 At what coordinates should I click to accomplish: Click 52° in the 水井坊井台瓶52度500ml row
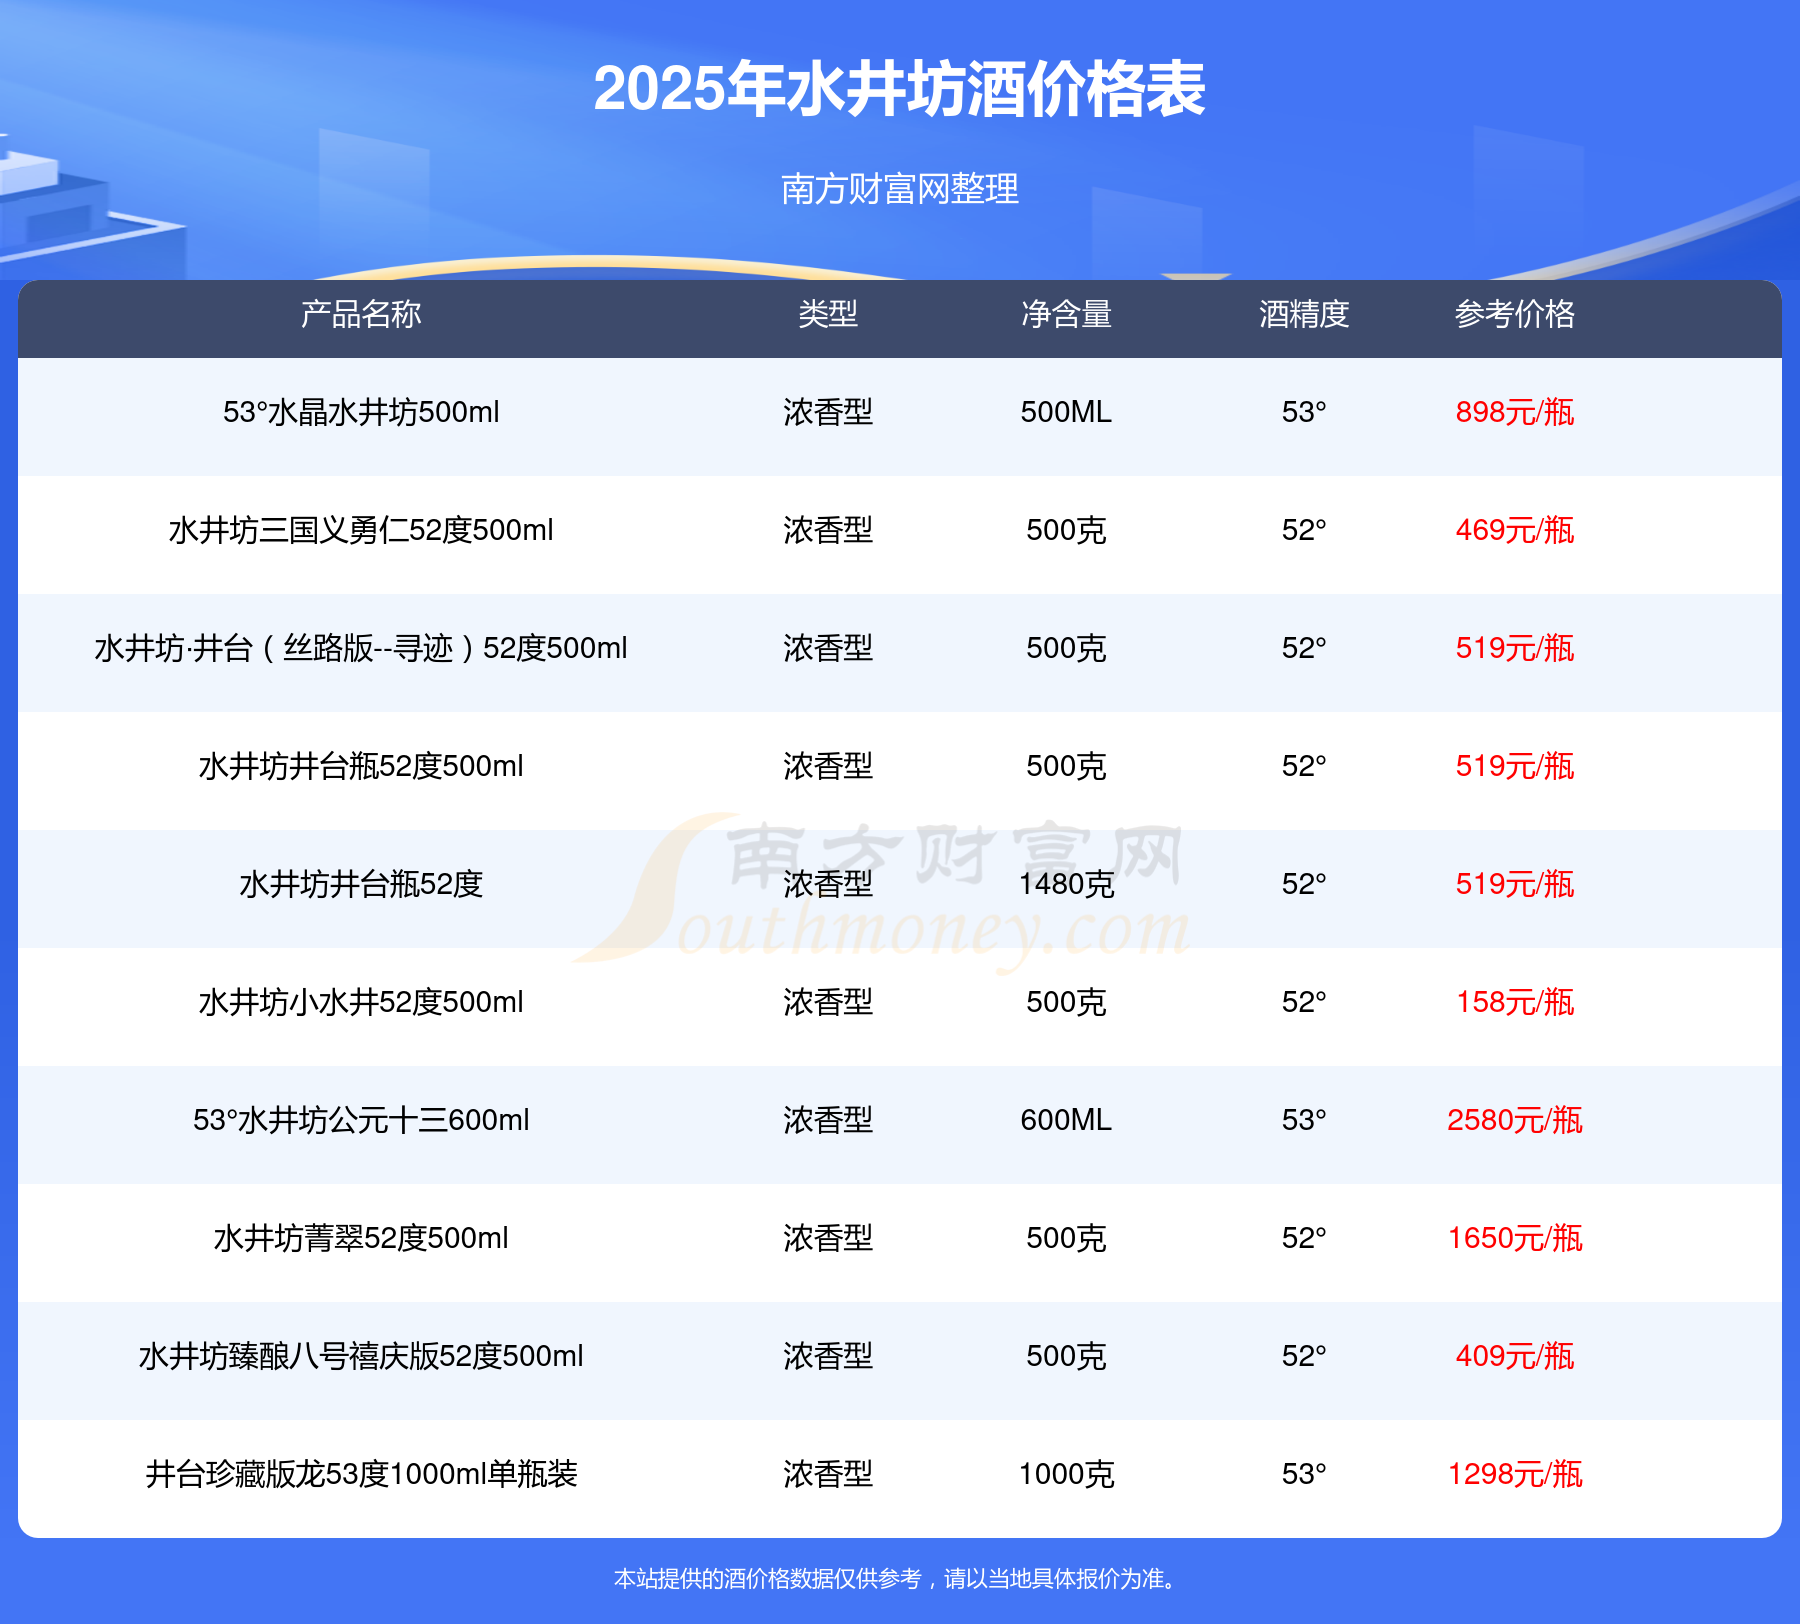pos(1304,766)
